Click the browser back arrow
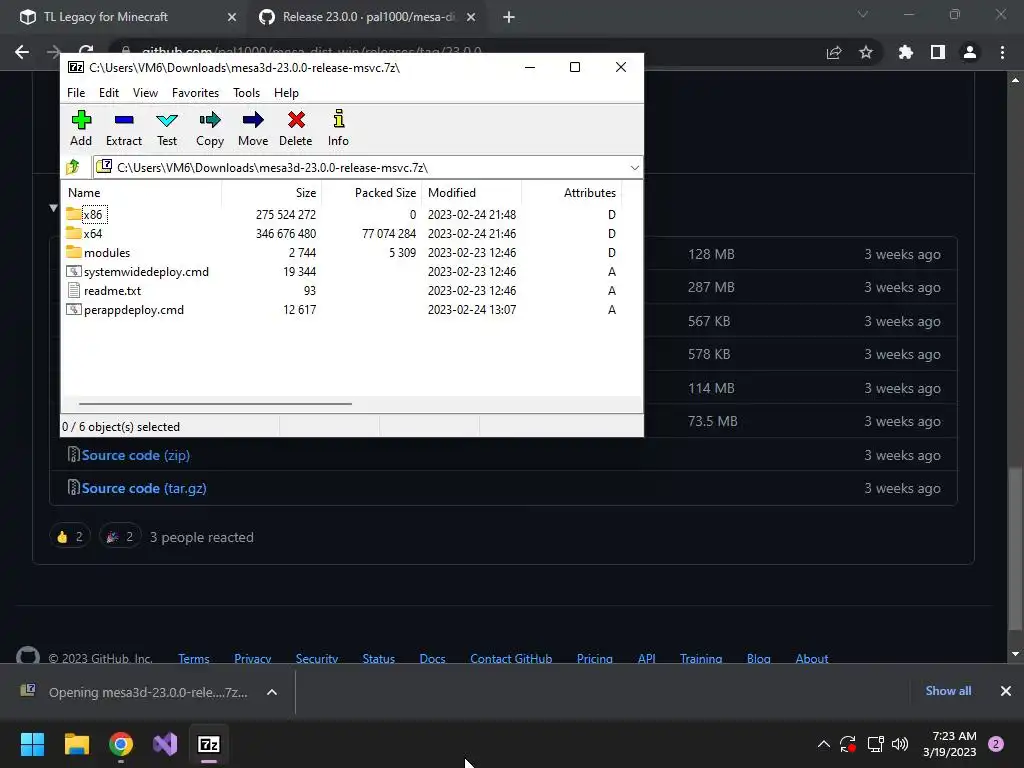Viewport: 1024px width, 768px height. pos(22,52)
